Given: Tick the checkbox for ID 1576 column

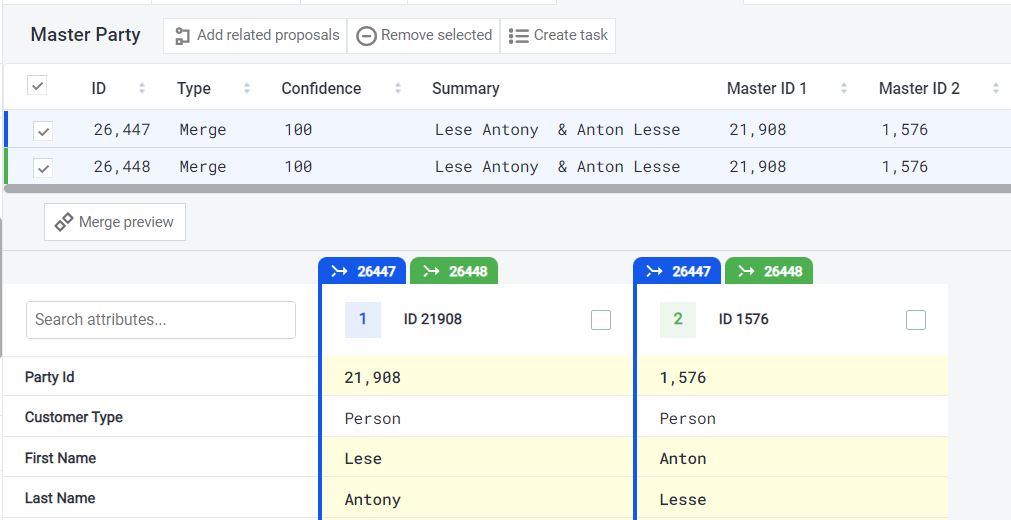Looking at the screenshot, I should (x=916, y=320).
